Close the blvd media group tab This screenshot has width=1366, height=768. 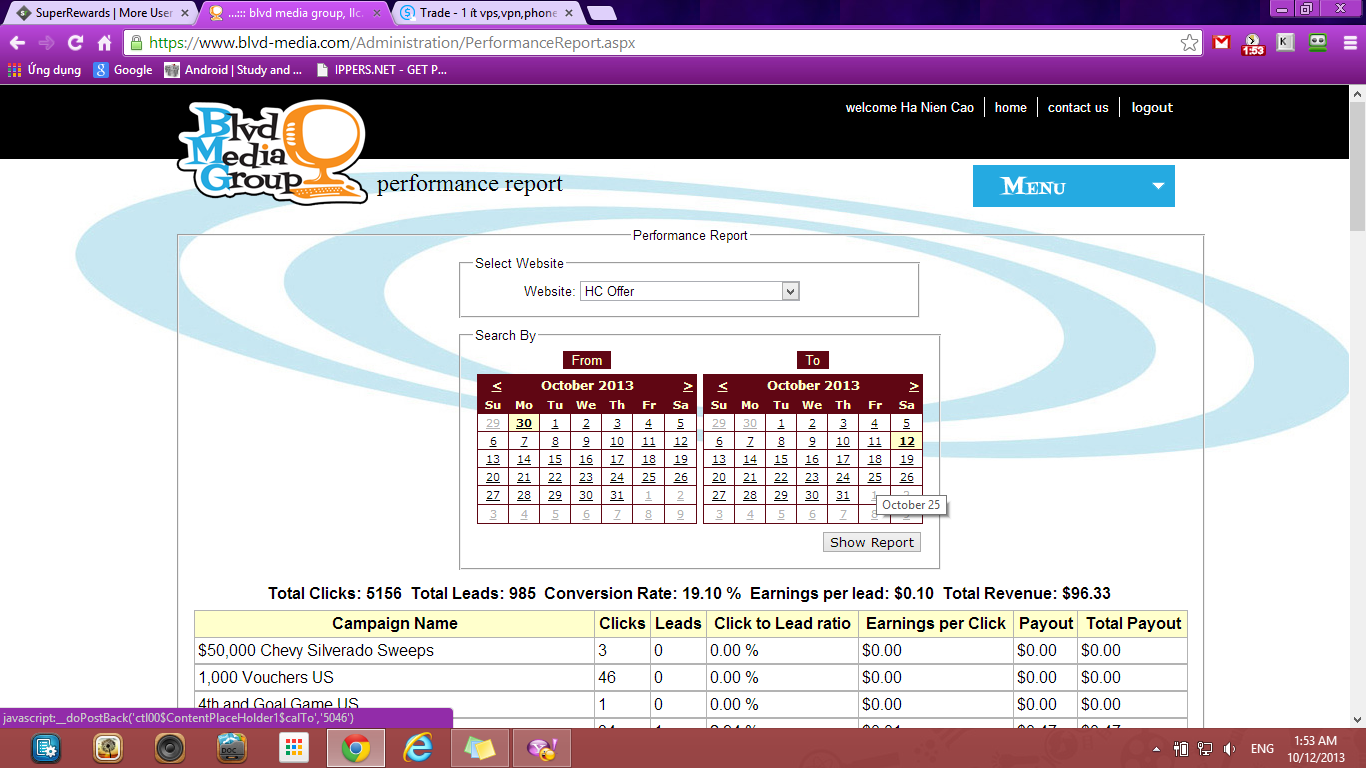tap(376, 13)
